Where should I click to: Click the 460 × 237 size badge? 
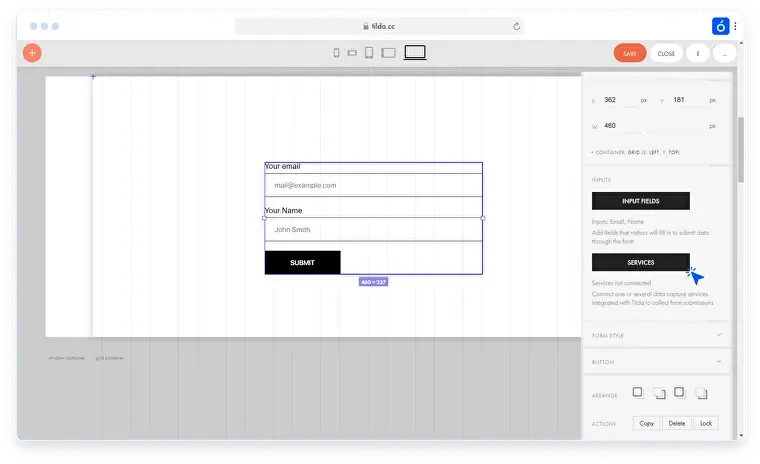coord(373,282)
